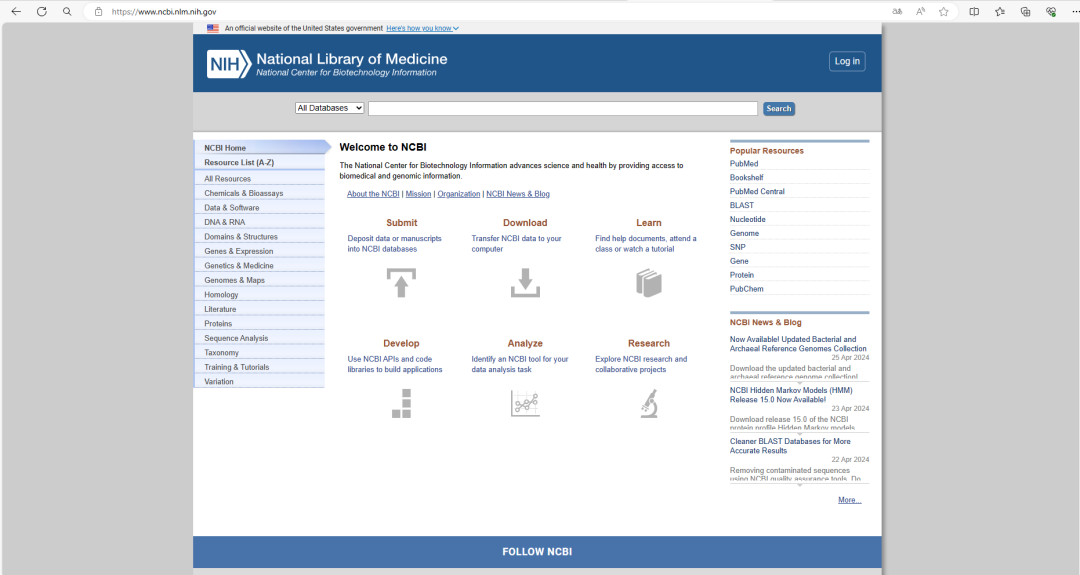Image resolution: width=1080 pixels, height=575 pixels.
Task: Open the browser collections icon
Action: pos(1026,11)
